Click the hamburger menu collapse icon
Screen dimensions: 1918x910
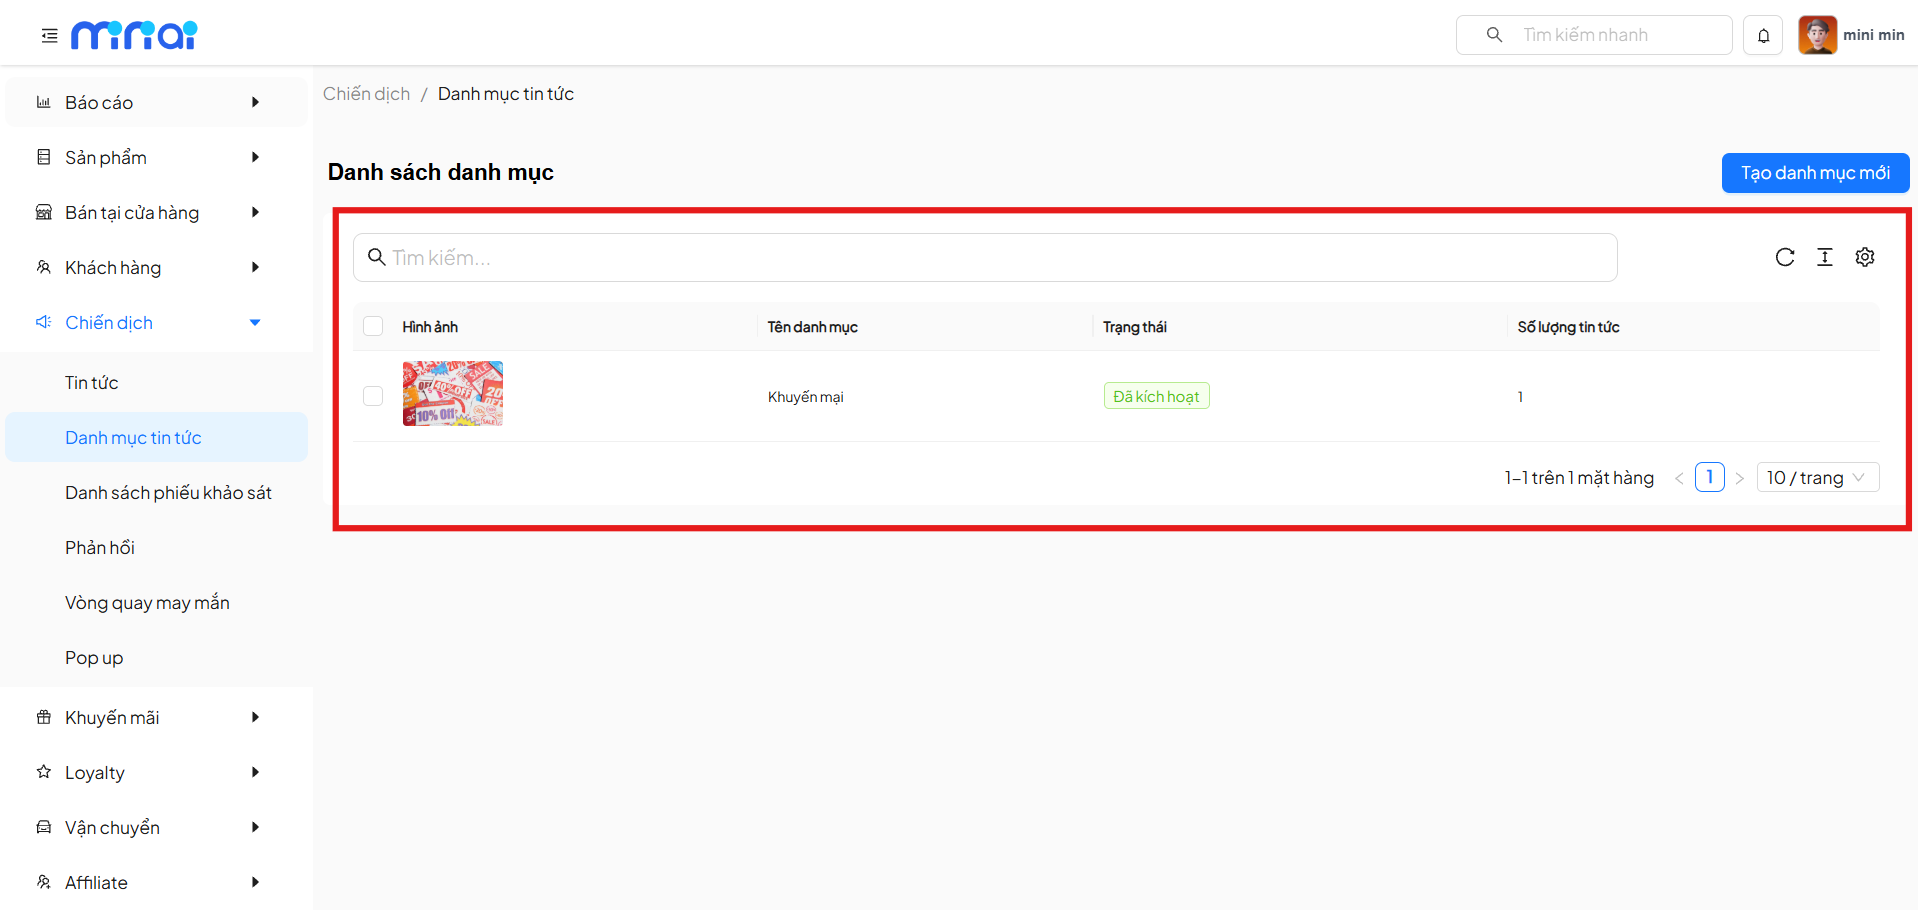click(49, 36)
